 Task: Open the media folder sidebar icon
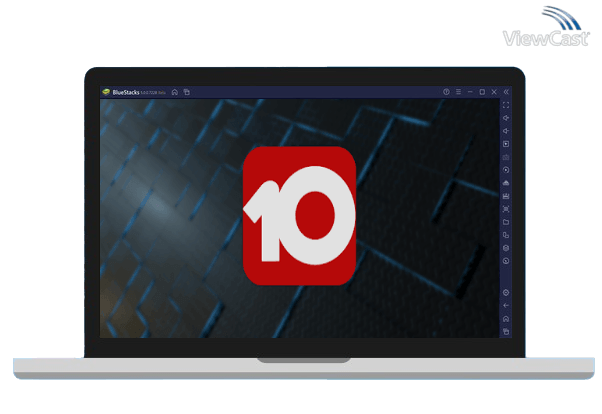tap(506, 222)
